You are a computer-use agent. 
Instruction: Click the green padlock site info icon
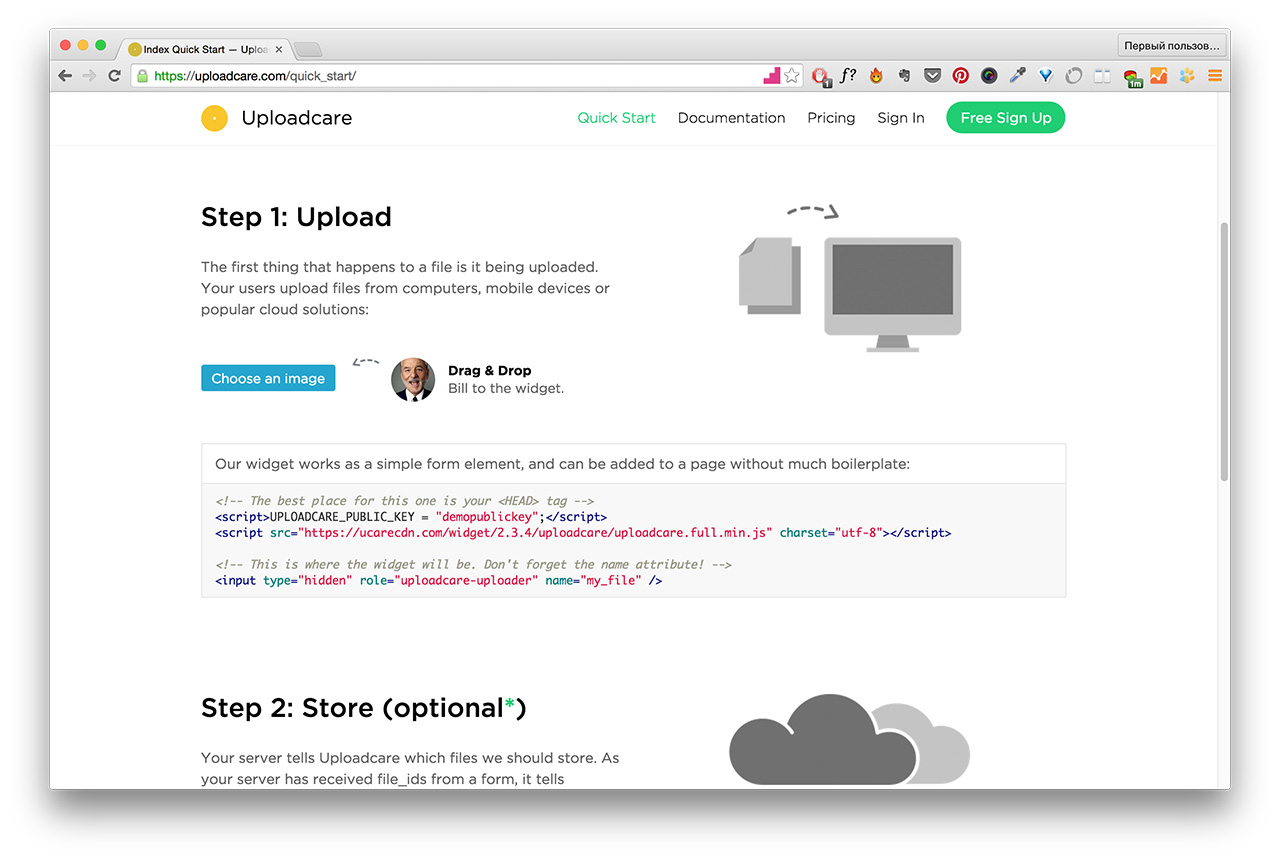pyautogui.click(x=143, y=76)
